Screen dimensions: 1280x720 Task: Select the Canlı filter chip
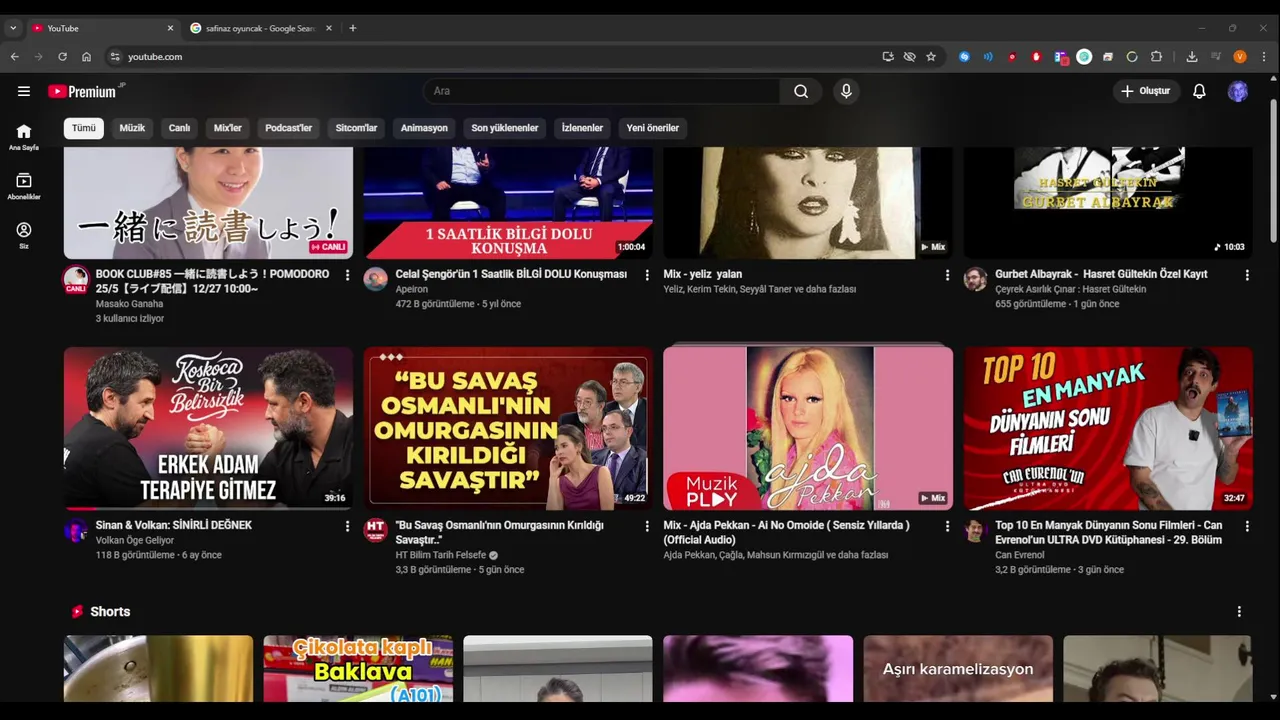179,128
